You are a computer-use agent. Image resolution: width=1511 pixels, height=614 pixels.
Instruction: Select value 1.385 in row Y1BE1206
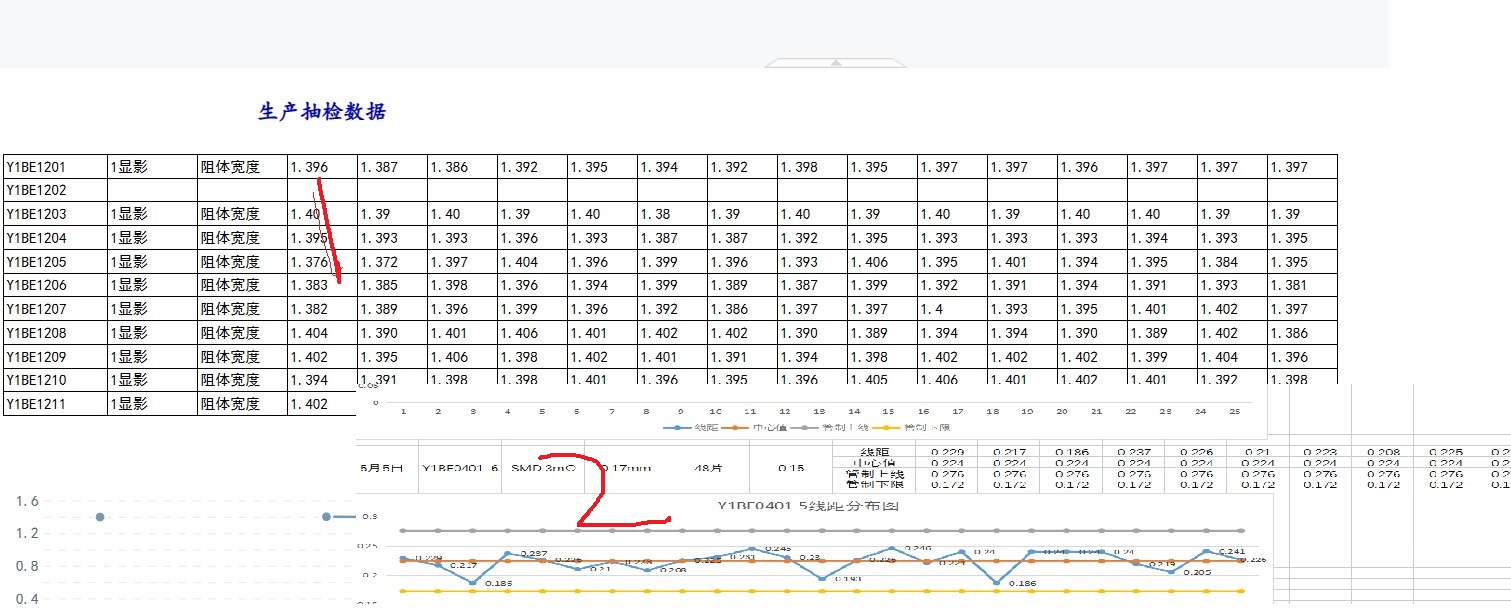(379, 285)
